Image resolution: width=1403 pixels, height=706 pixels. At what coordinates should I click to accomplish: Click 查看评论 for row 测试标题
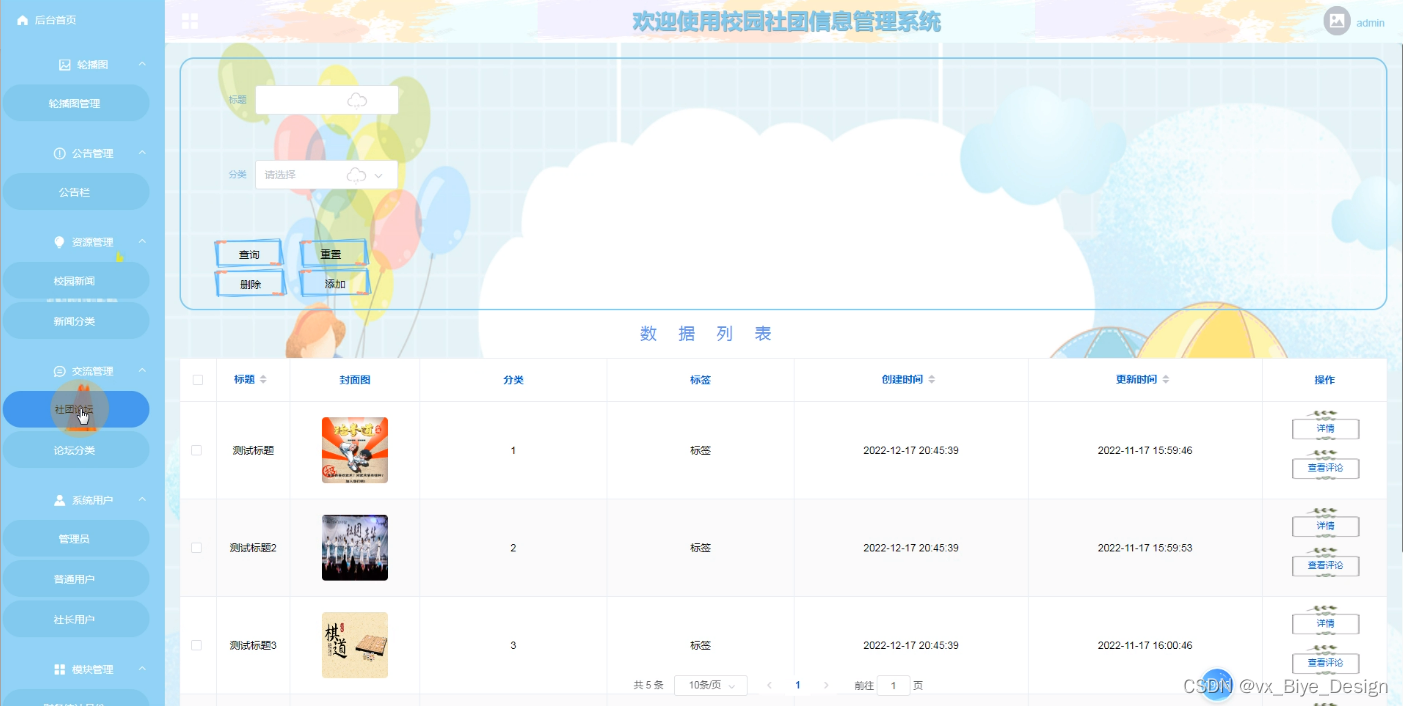(1325, 467)
